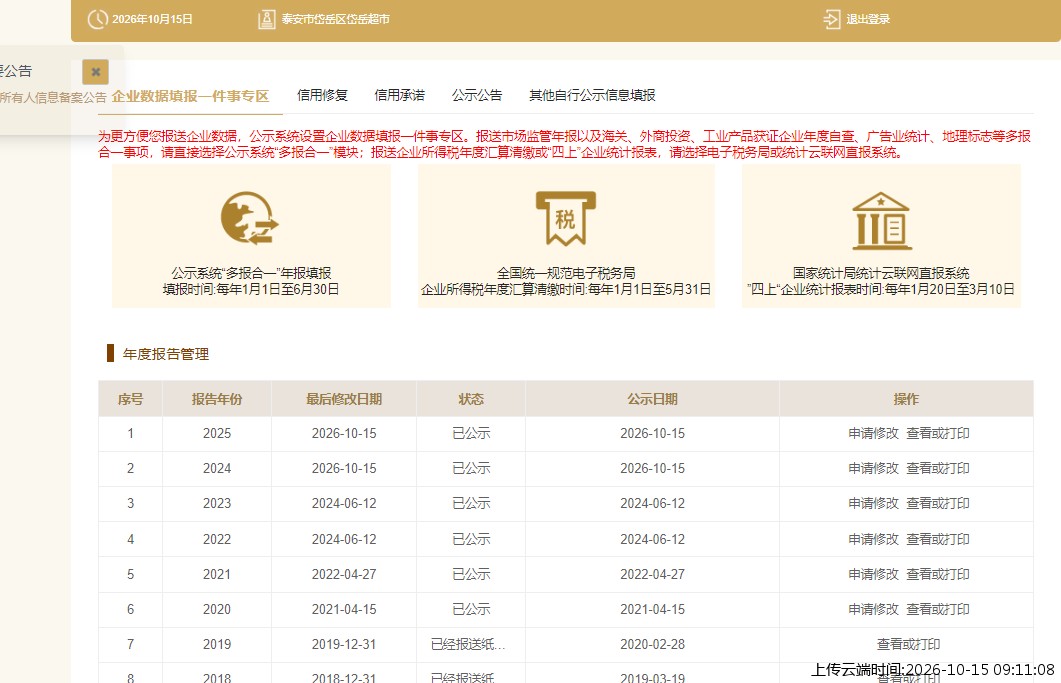Open the 多报合一 annual report globe icon
The width and height of the screenshot is (1061, 683).
click(250, 218)
